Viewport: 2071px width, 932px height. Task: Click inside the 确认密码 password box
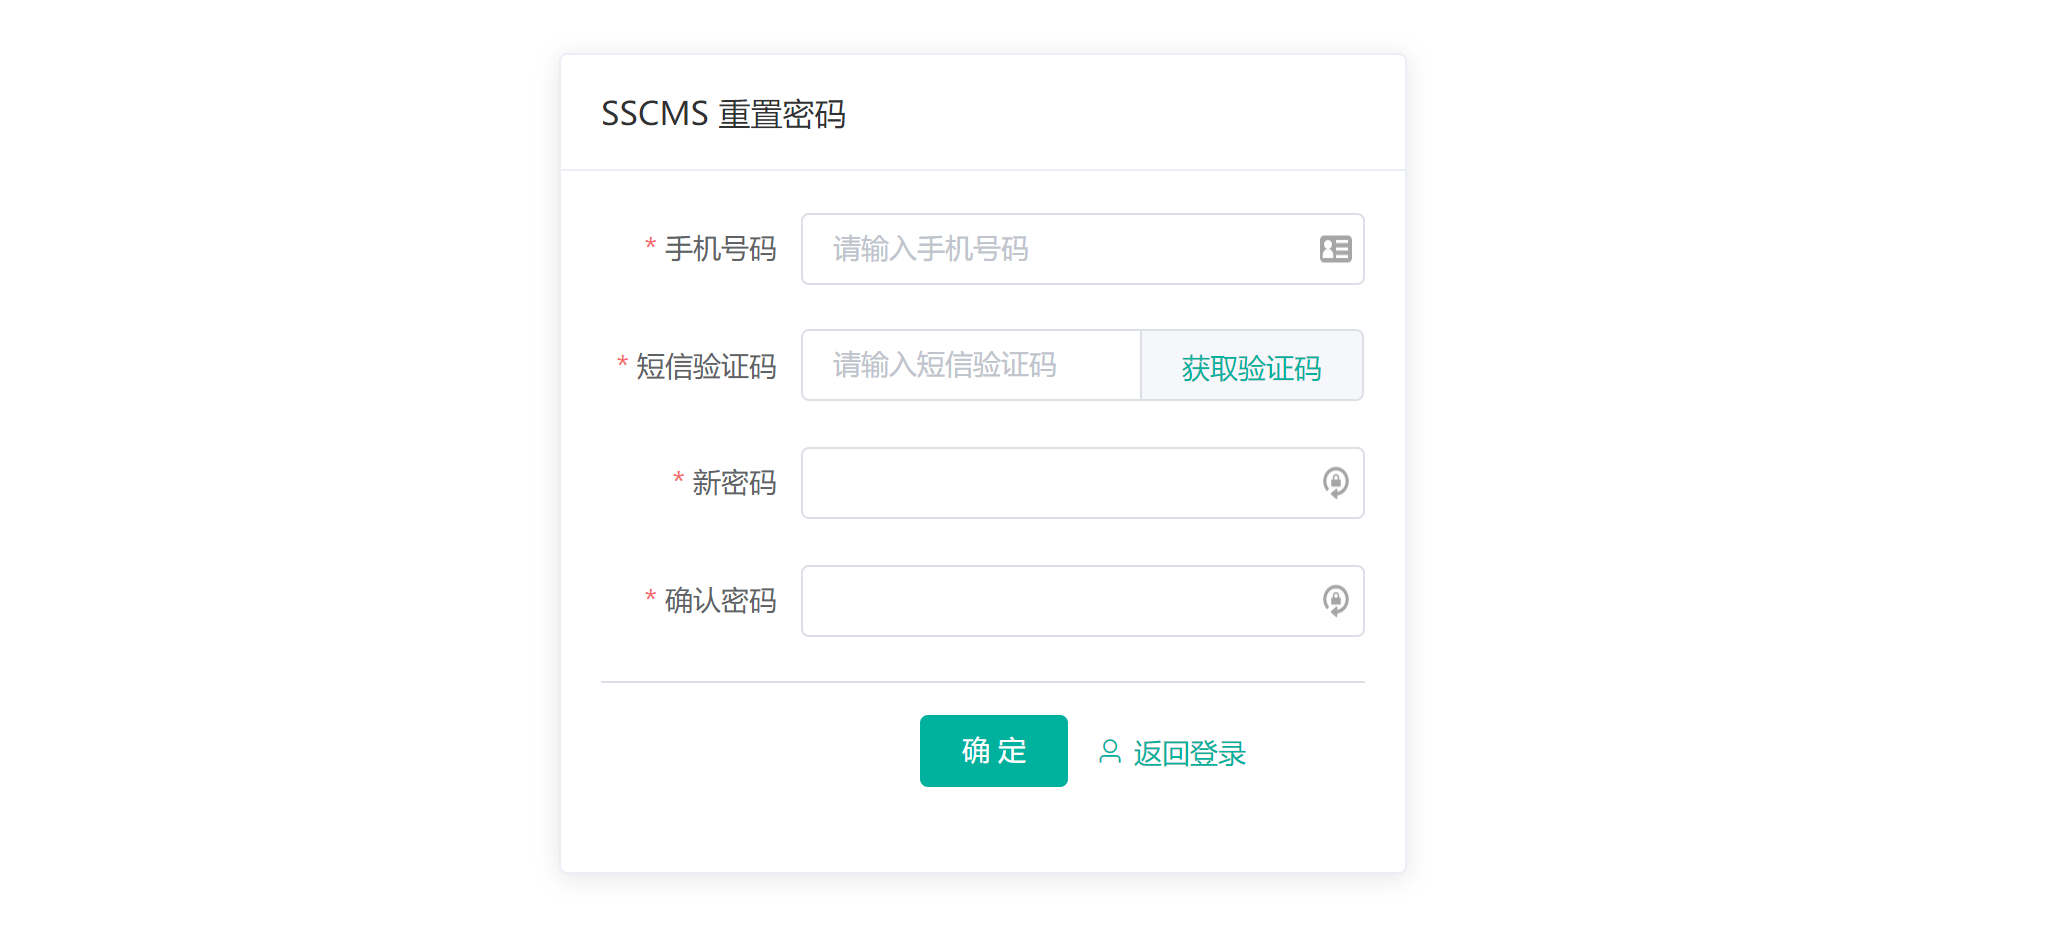(x=1050, y=601)
